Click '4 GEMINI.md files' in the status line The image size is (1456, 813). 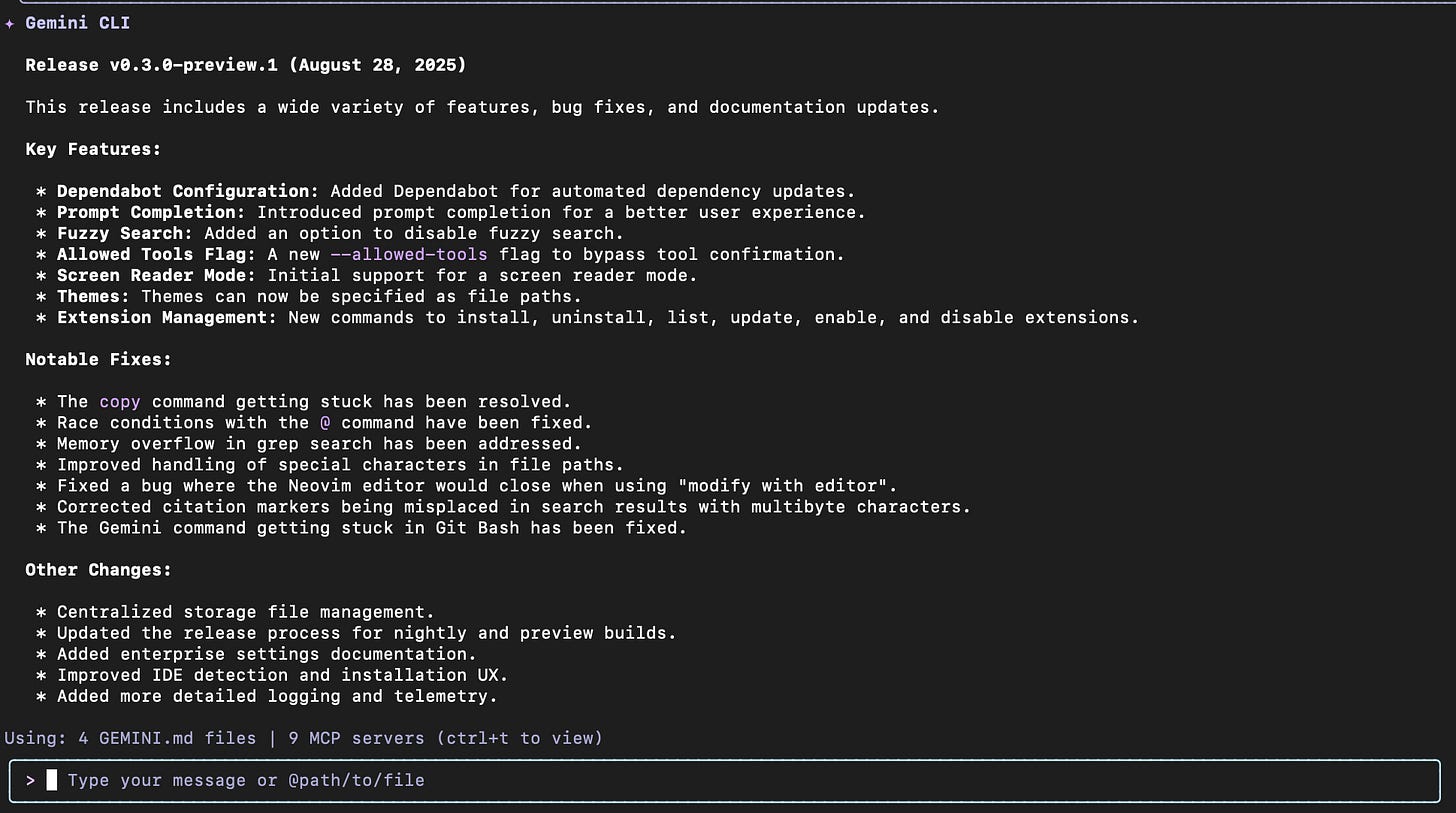pyautogui.click(x=167, y=738)
